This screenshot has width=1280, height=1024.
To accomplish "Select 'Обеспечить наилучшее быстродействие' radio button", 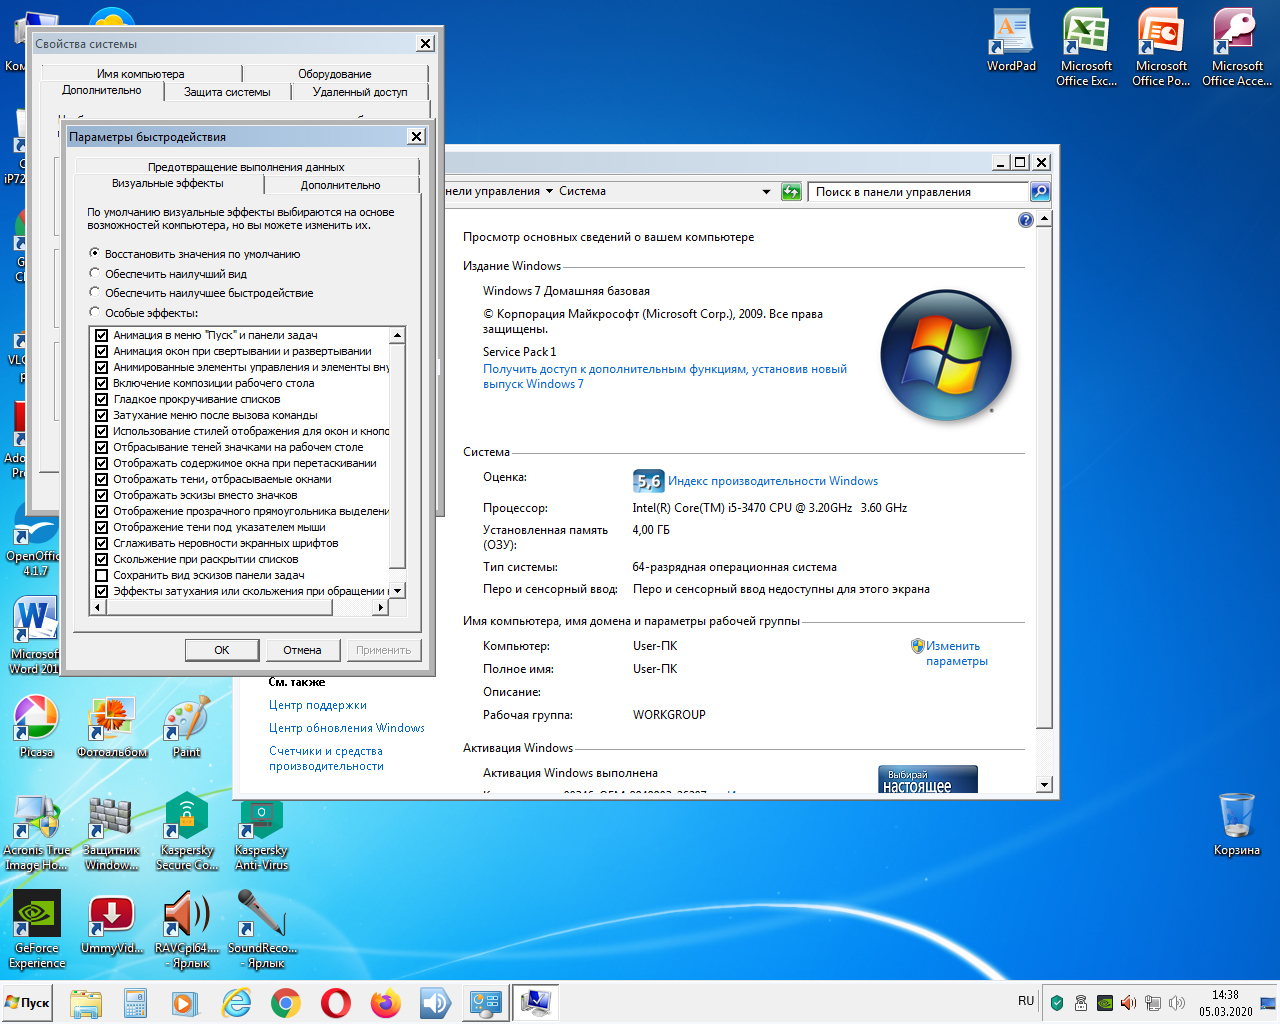I will coord(95,293).
